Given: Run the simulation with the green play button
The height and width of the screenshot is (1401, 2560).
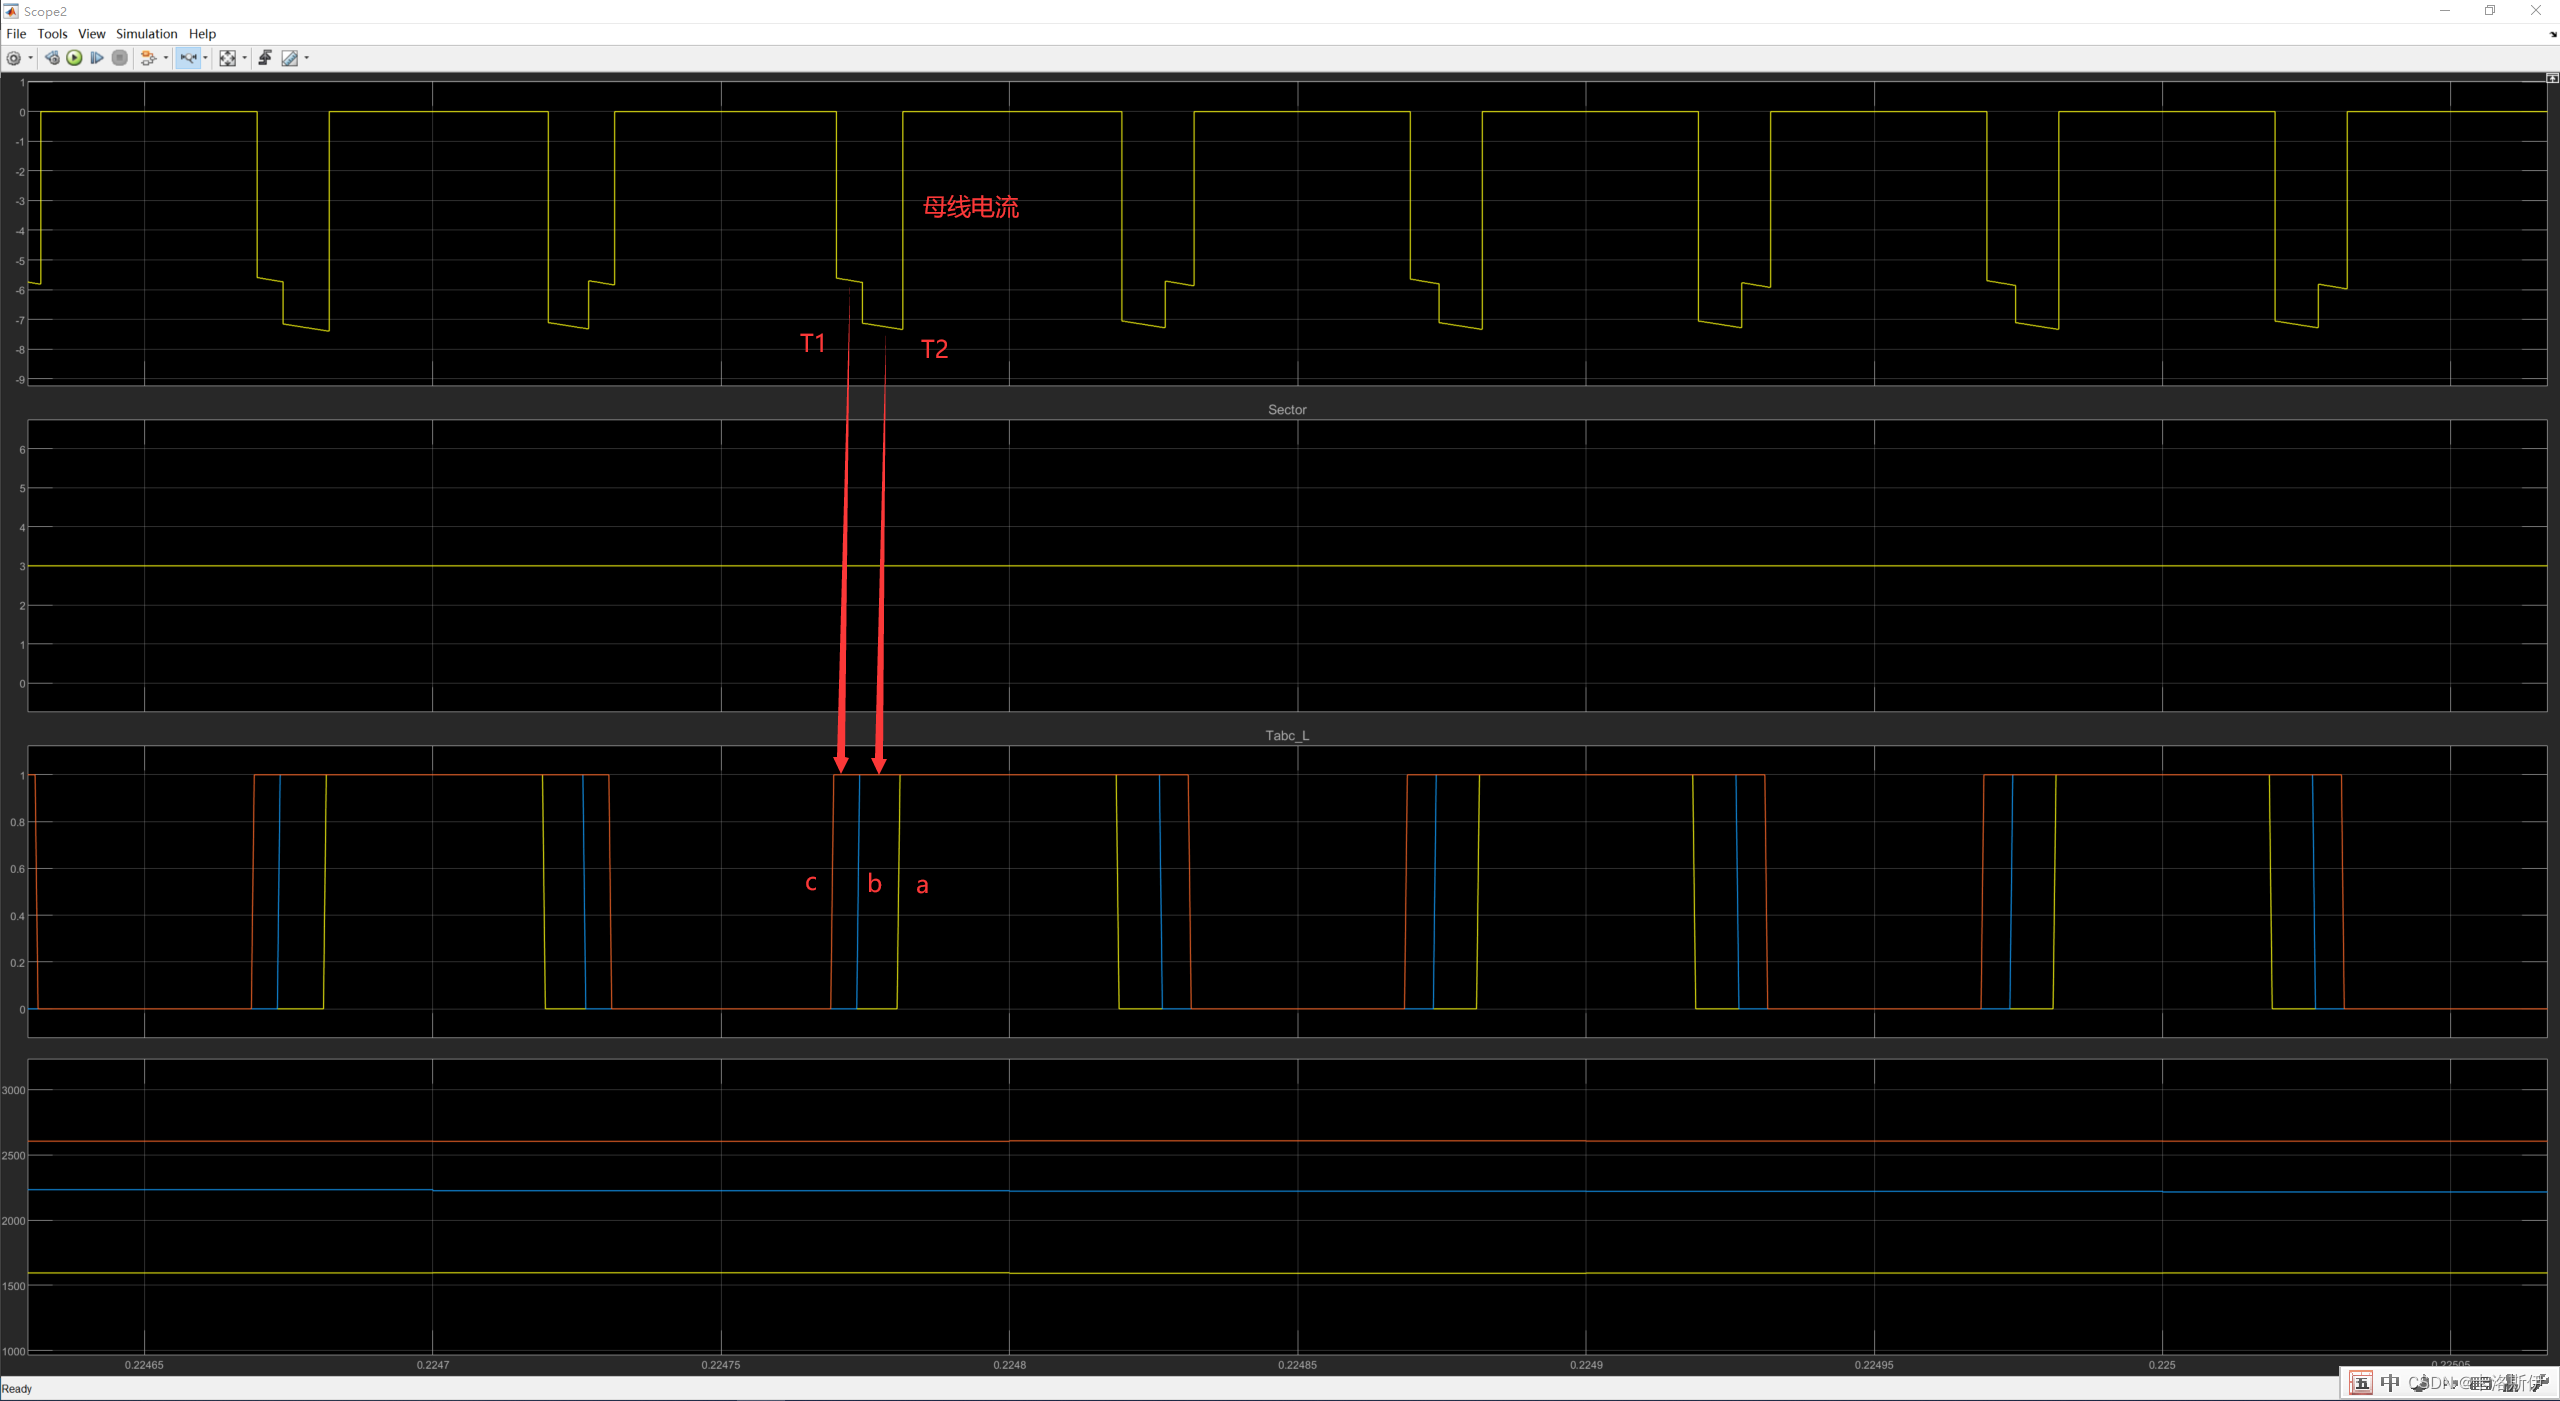Looking at the screenshot, I should coord(75,58).
